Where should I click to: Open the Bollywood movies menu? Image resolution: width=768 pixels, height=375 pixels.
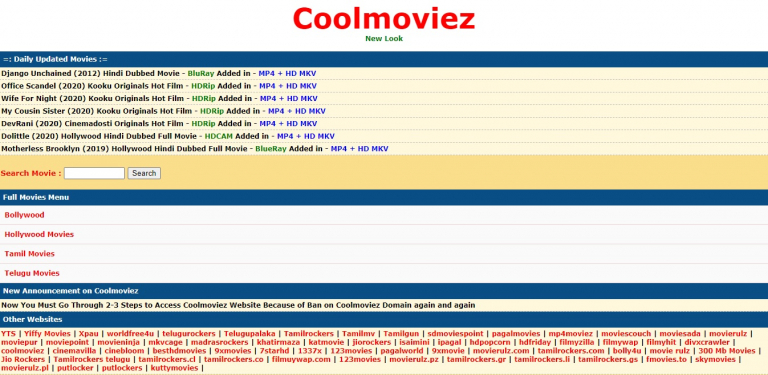point(24,215)
